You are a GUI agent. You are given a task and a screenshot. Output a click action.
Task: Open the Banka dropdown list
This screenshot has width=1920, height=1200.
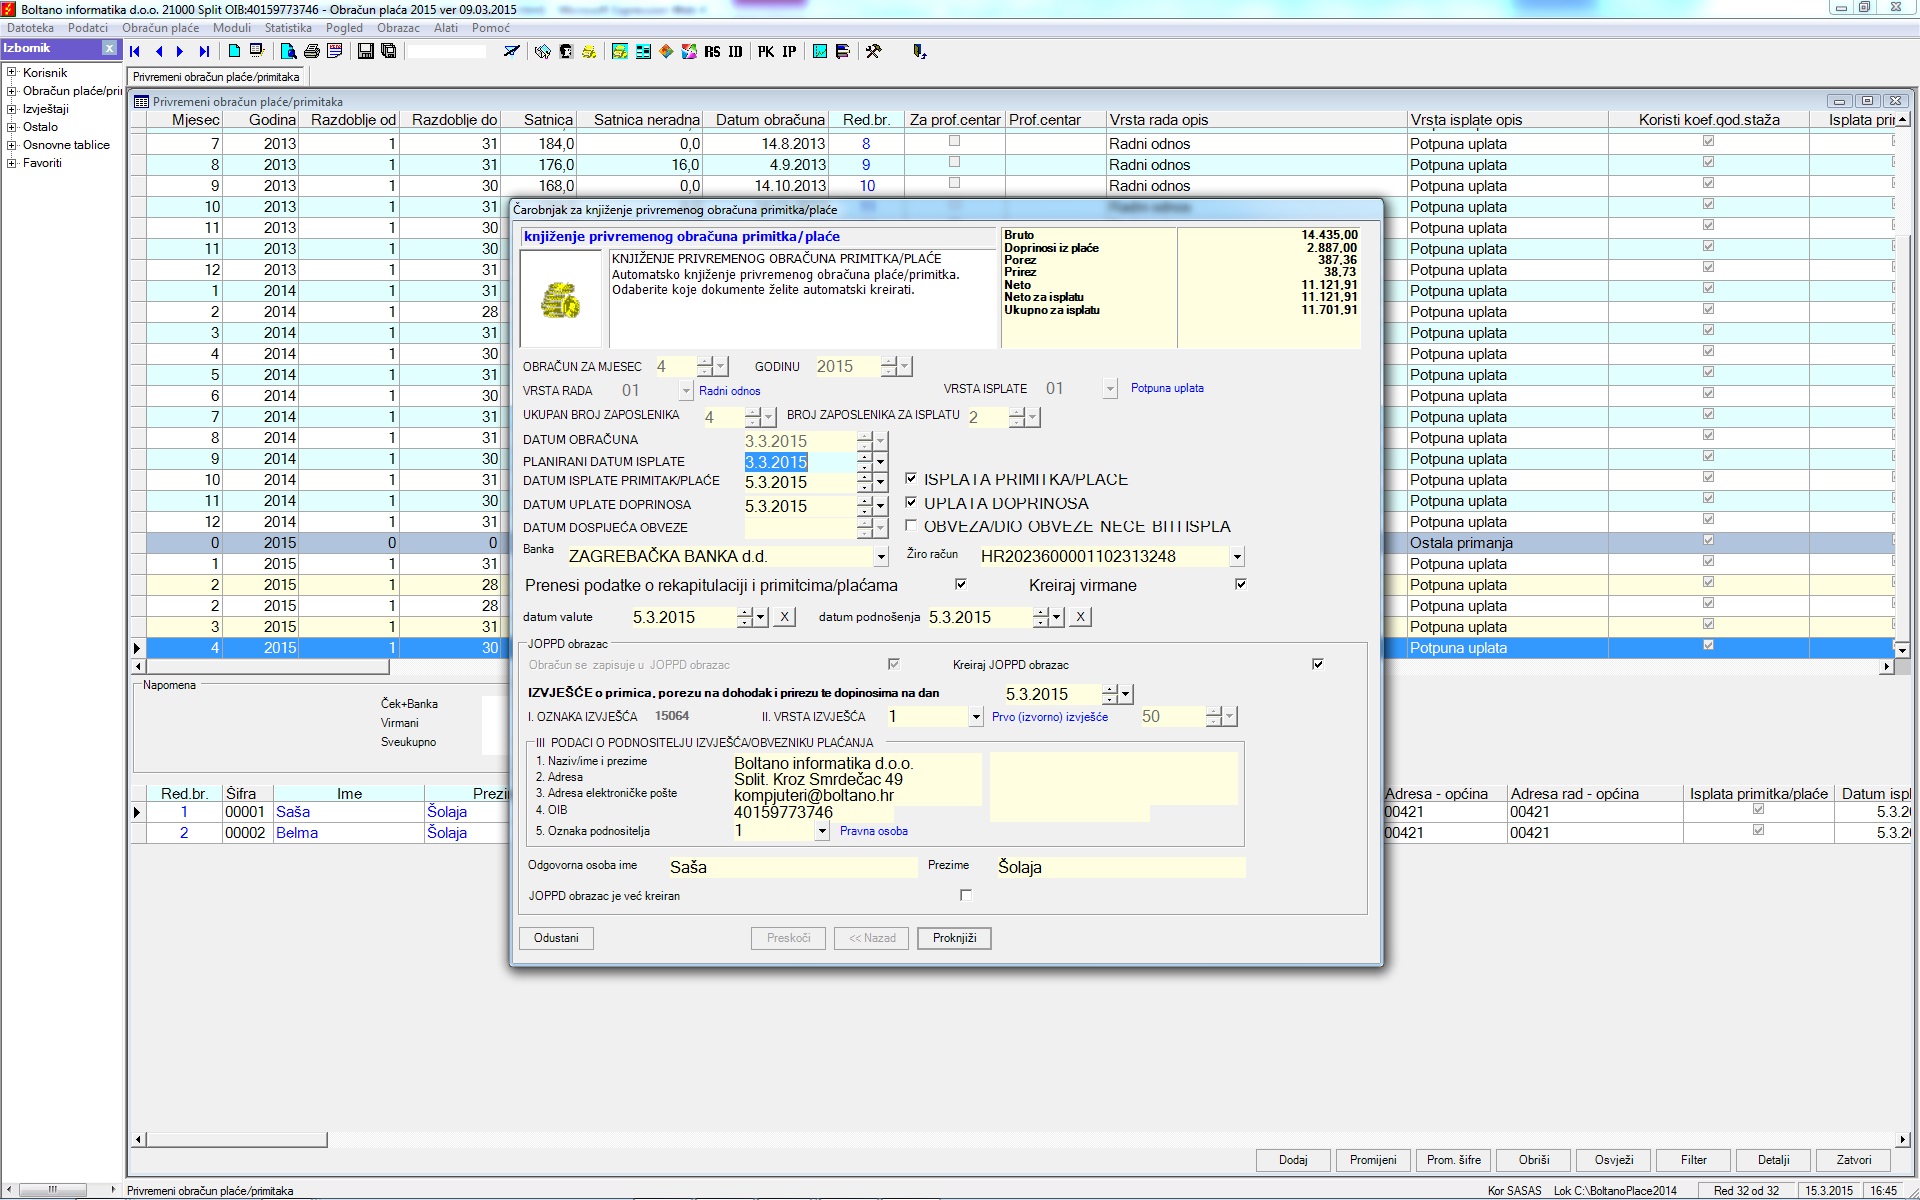pyautogui.click(x=881, y=557)
